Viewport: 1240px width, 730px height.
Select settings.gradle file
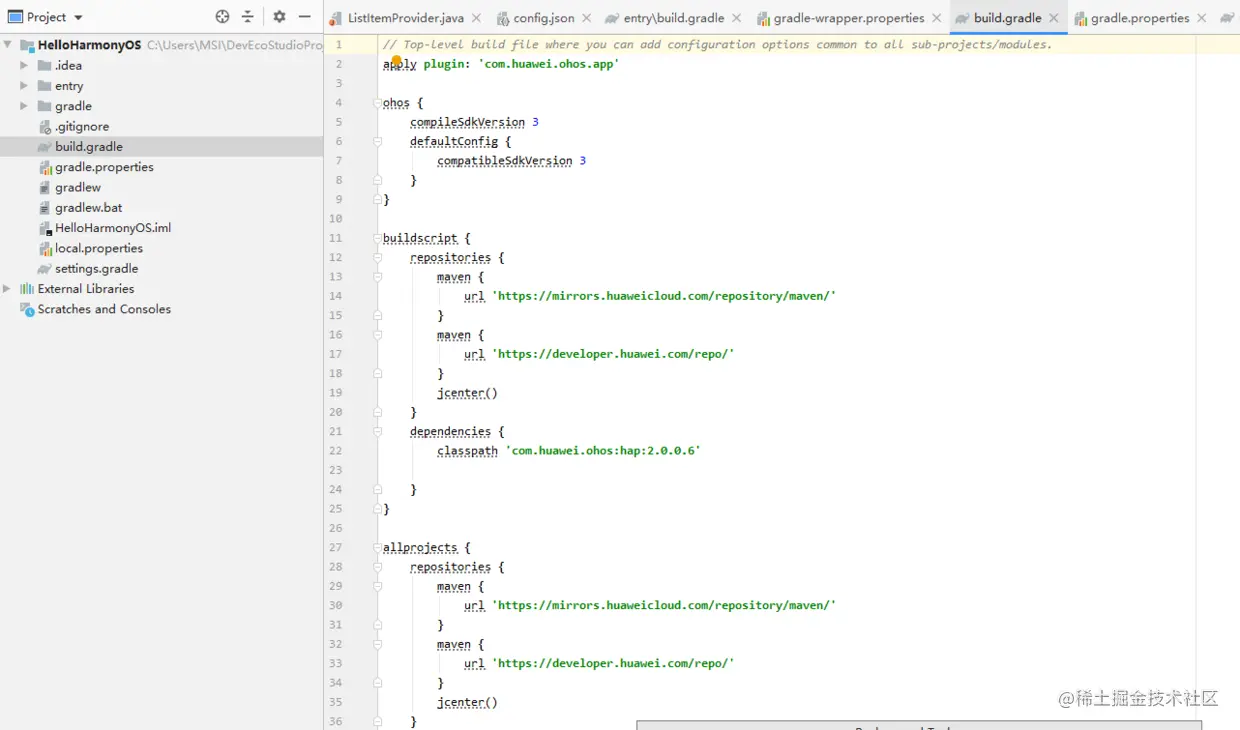97,268
